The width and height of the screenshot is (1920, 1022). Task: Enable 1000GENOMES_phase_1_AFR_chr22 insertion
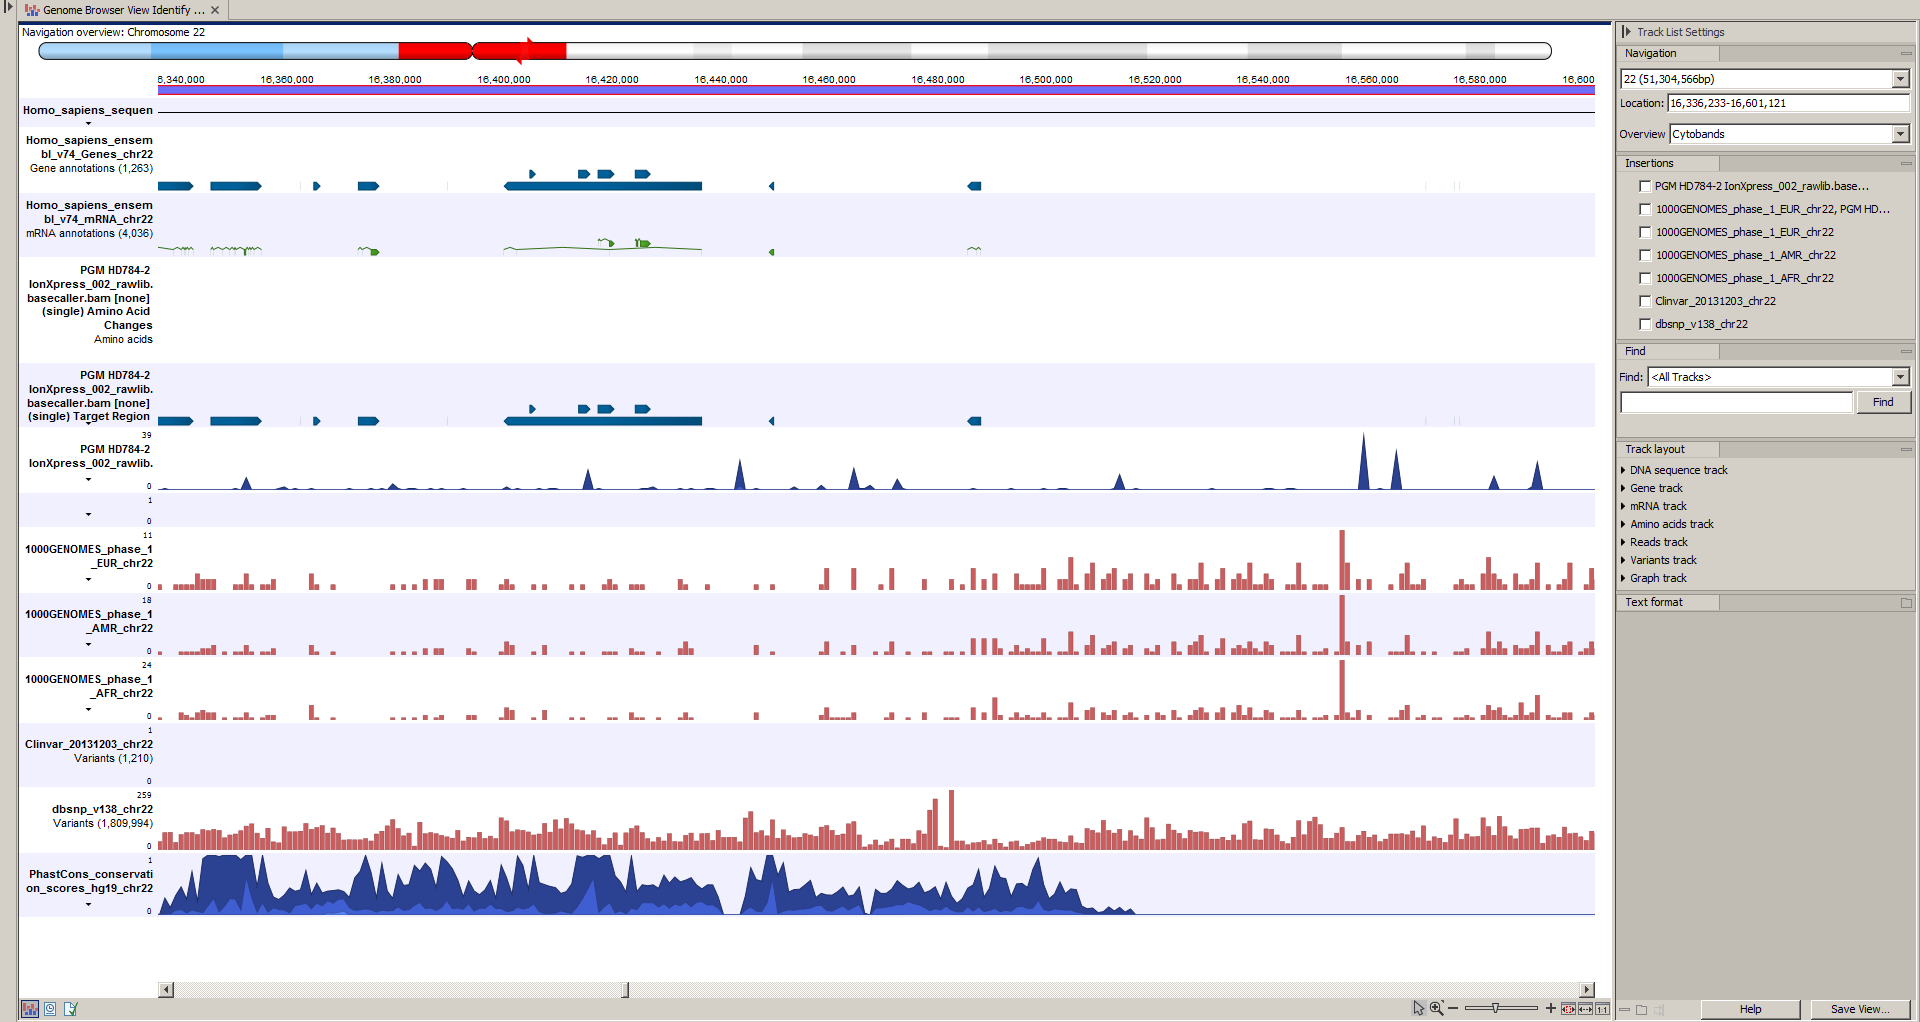(1646, 278)
